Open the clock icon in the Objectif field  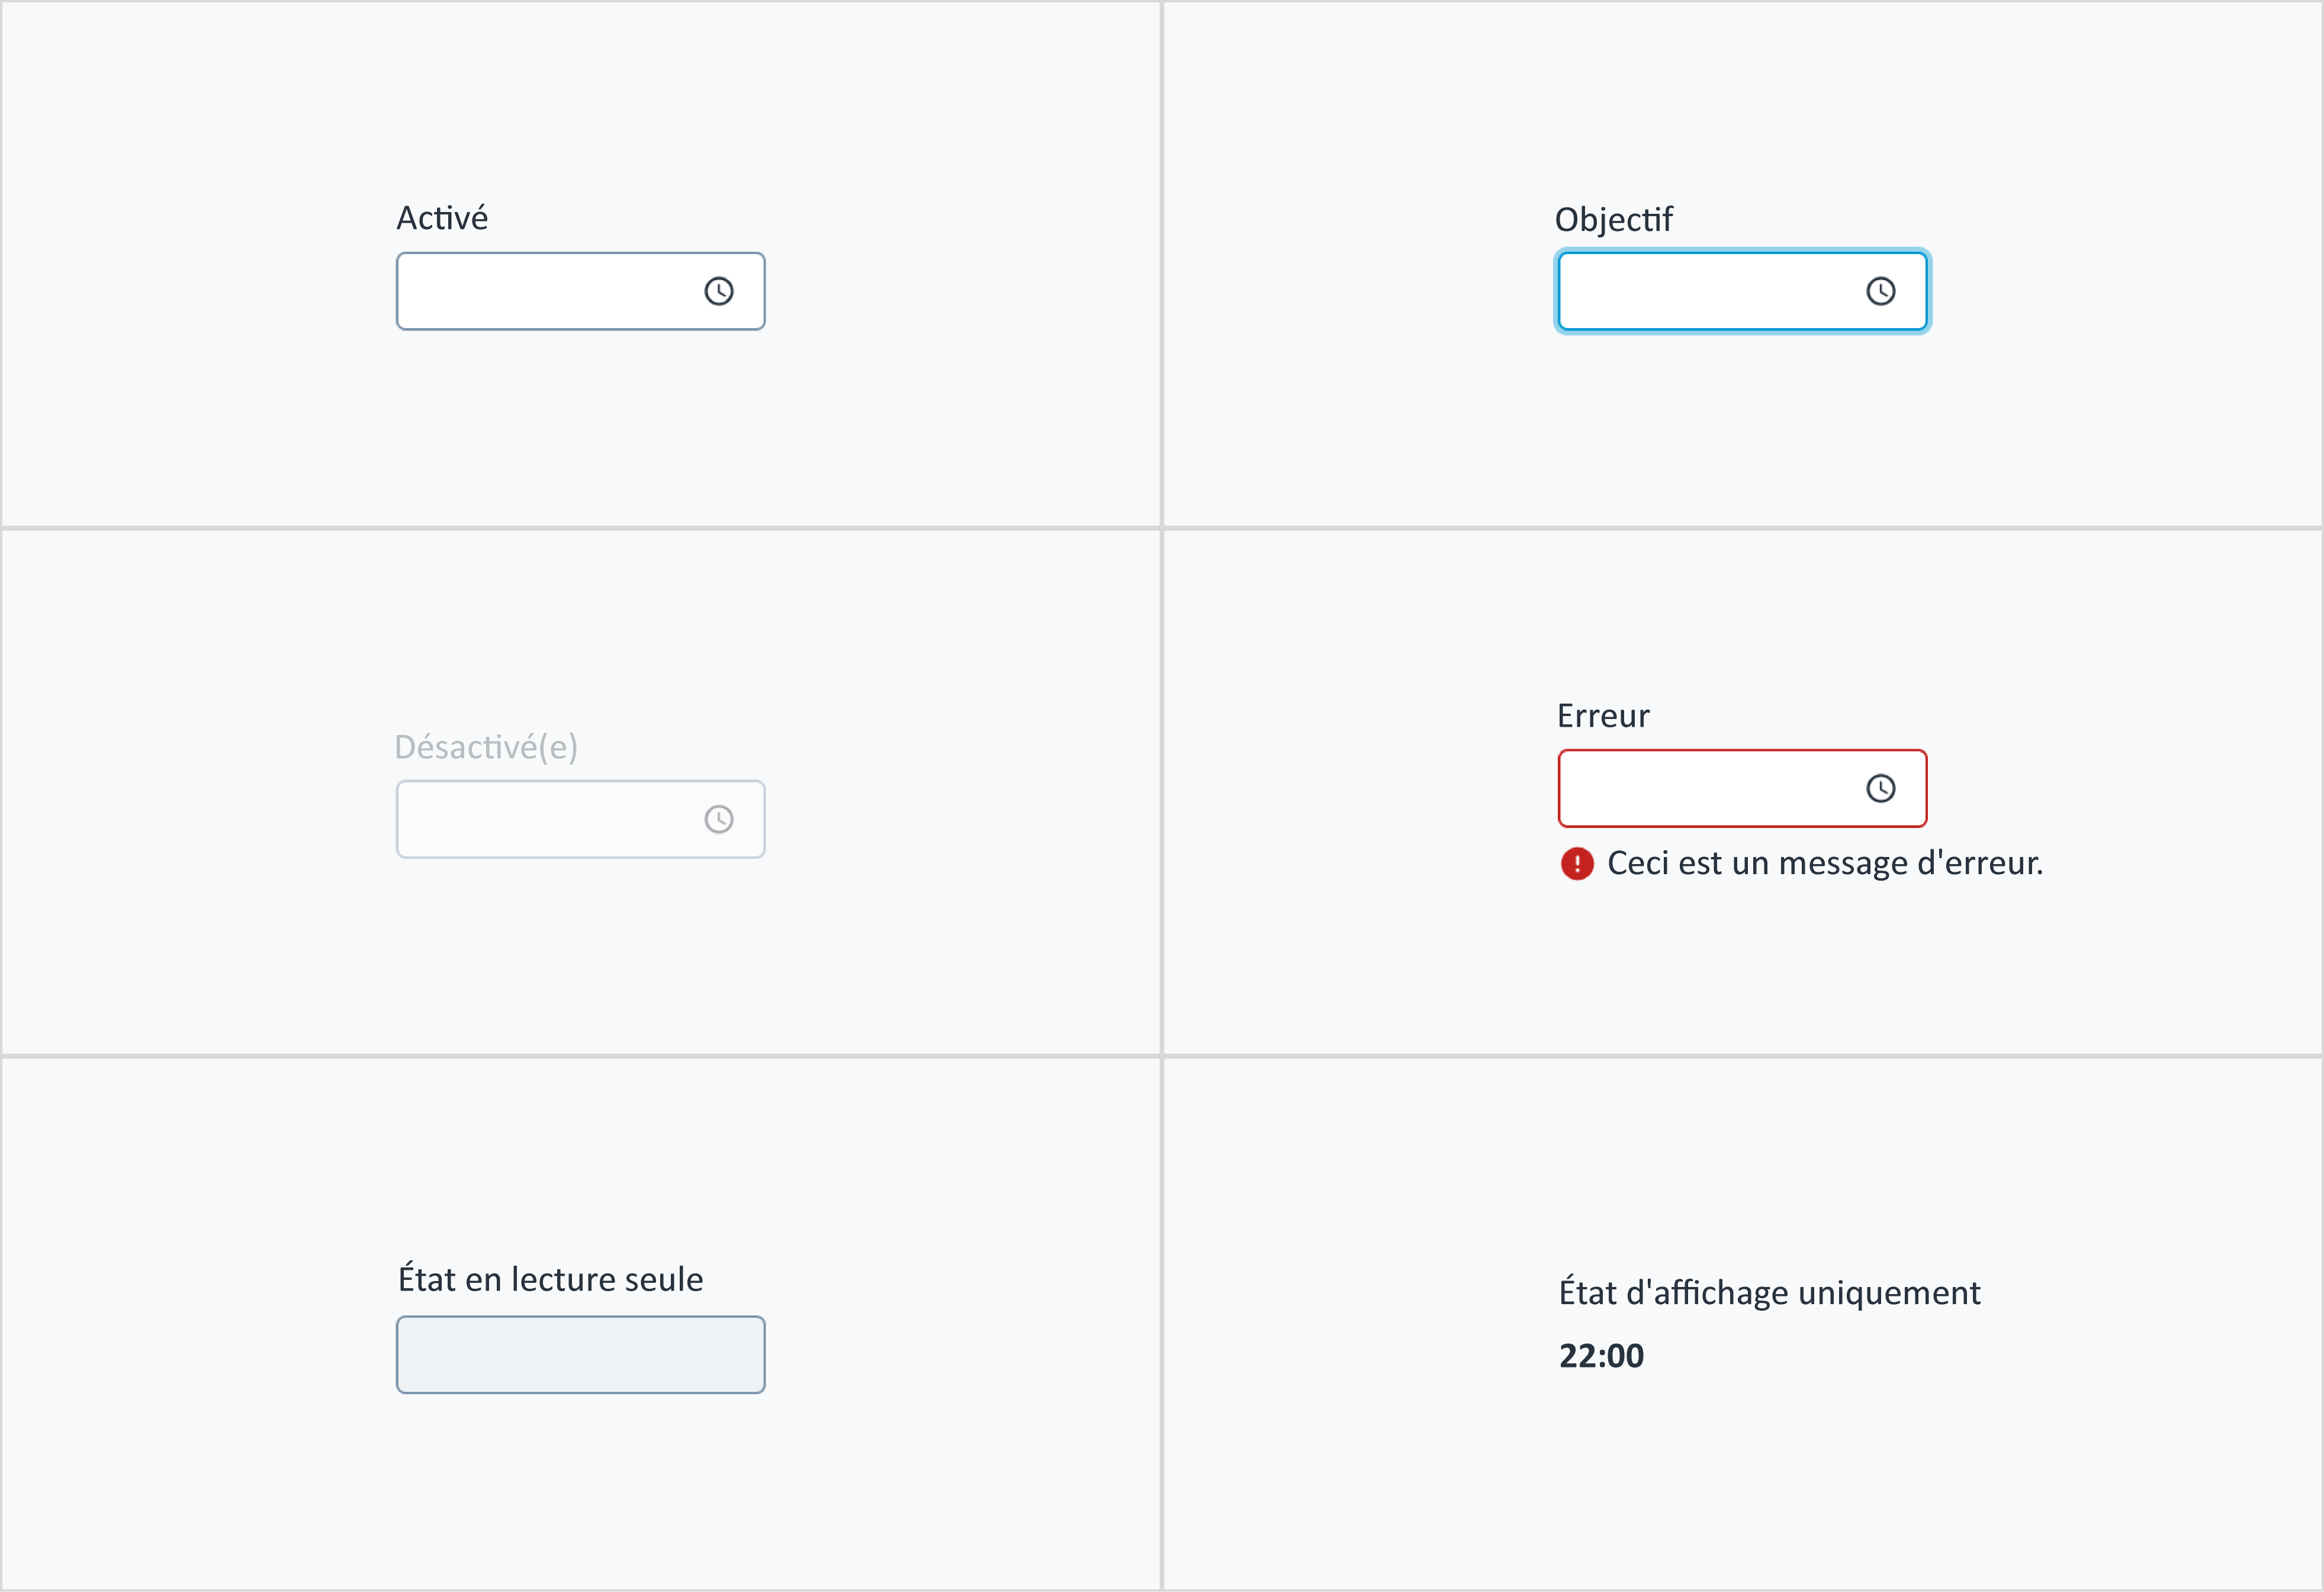1881,291
